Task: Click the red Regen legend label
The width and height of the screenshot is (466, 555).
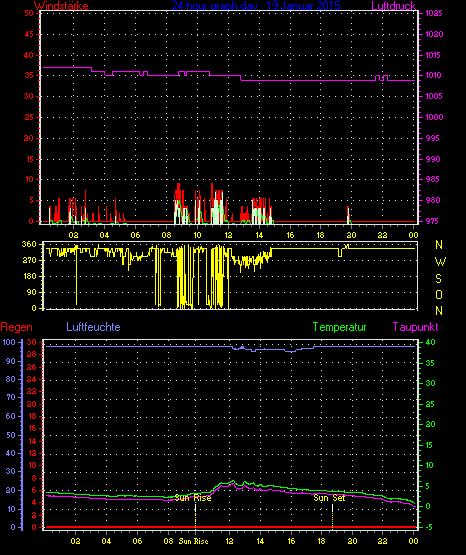Action: 16,327
